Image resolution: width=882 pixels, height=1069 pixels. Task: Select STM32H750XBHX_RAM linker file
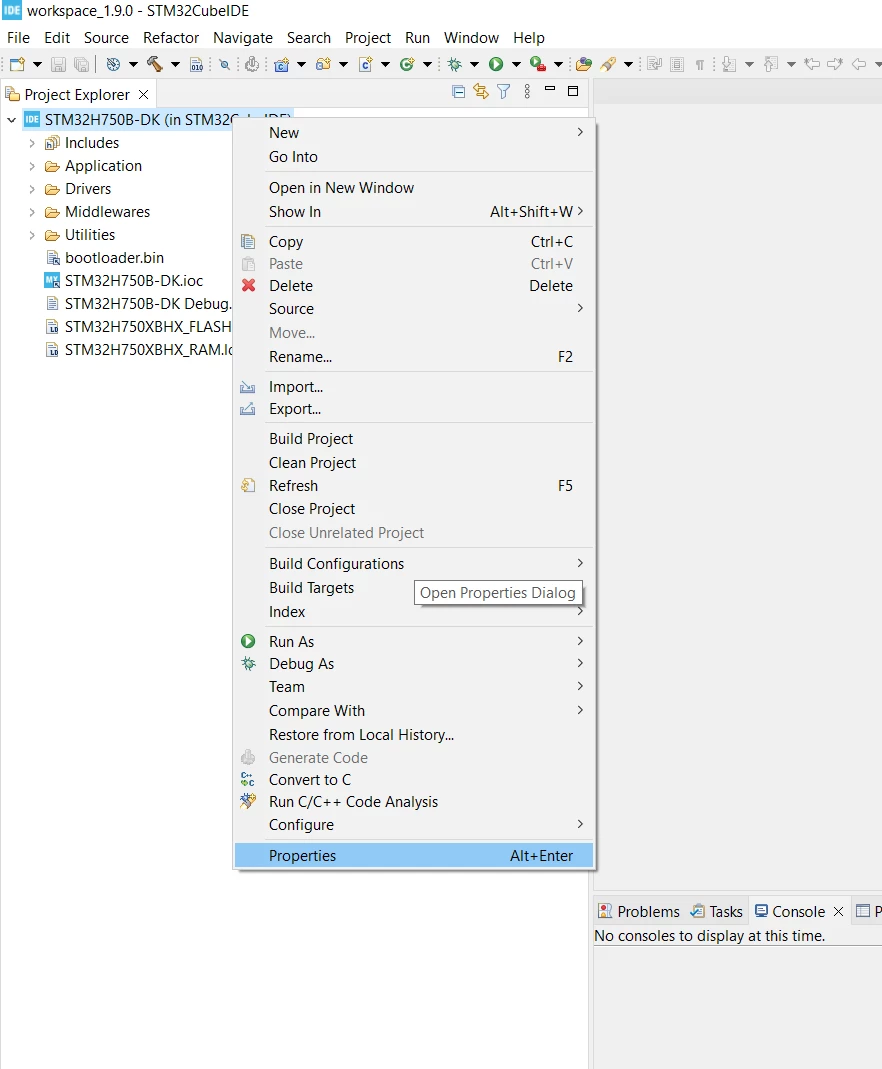pyautogui.click(x=138, y=350)
